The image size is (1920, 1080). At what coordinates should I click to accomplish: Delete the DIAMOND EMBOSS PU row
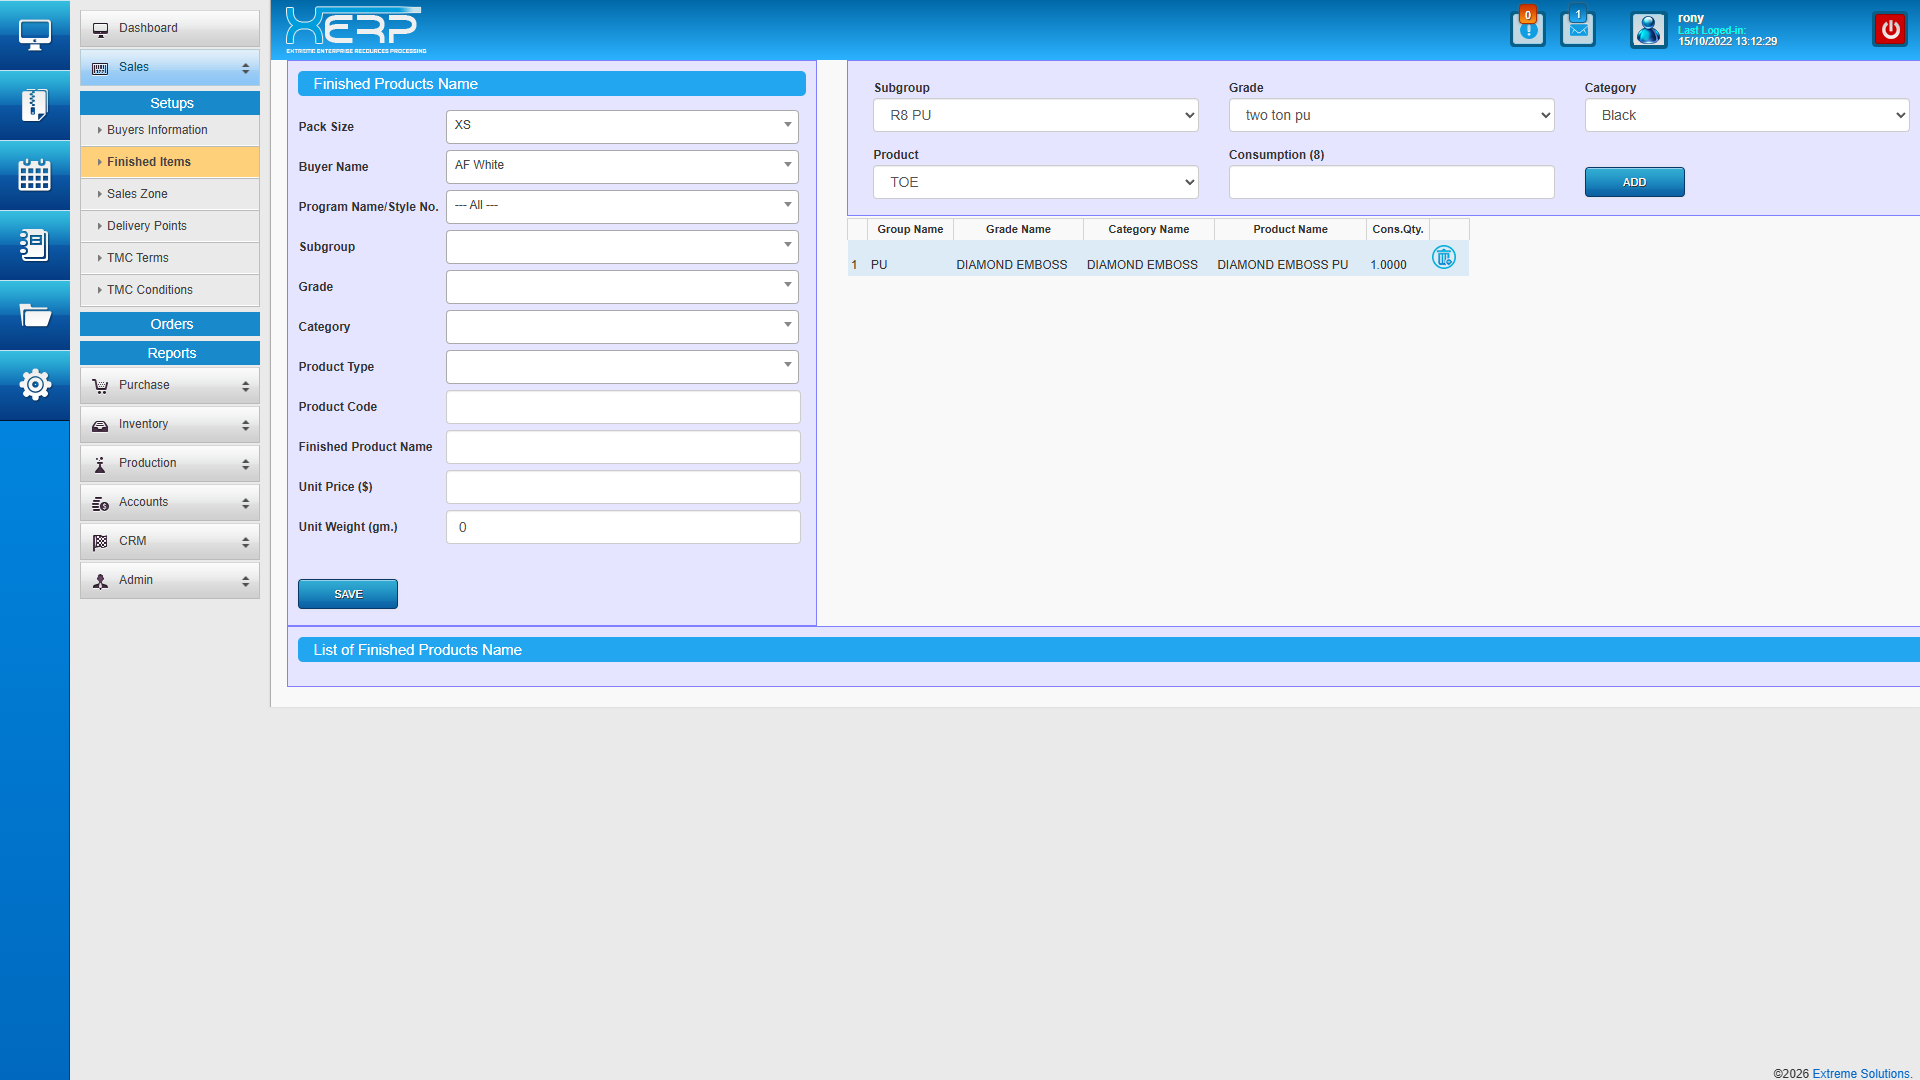[1443, 258]
